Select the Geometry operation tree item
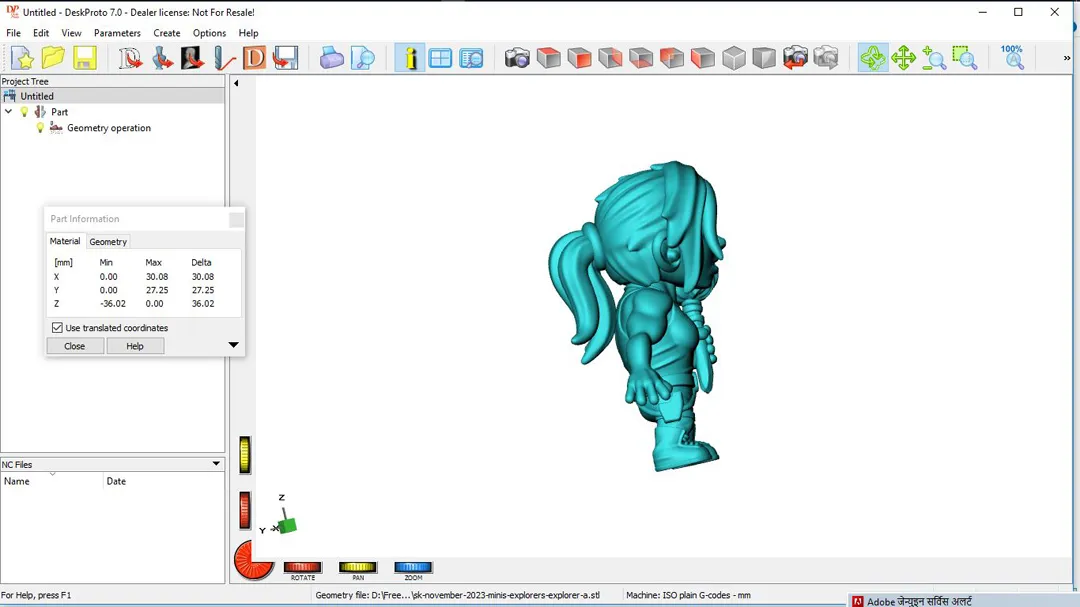This screenshot has height=607, width=1080. tap(109, 128)
